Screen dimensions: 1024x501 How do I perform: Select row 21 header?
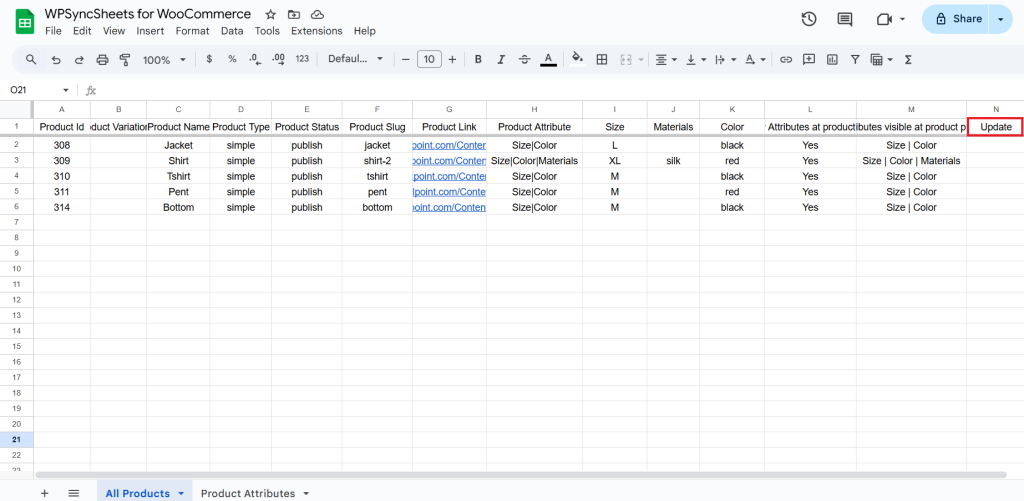[16, 440]
